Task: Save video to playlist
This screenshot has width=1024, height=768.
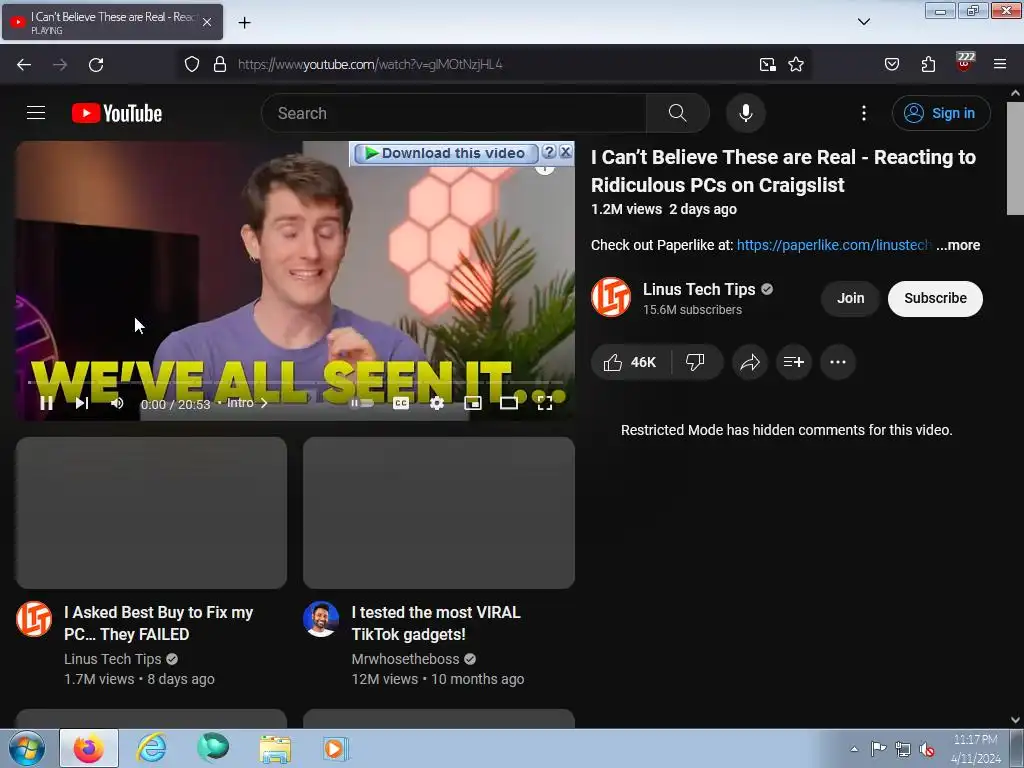Action: pos(793,362)
